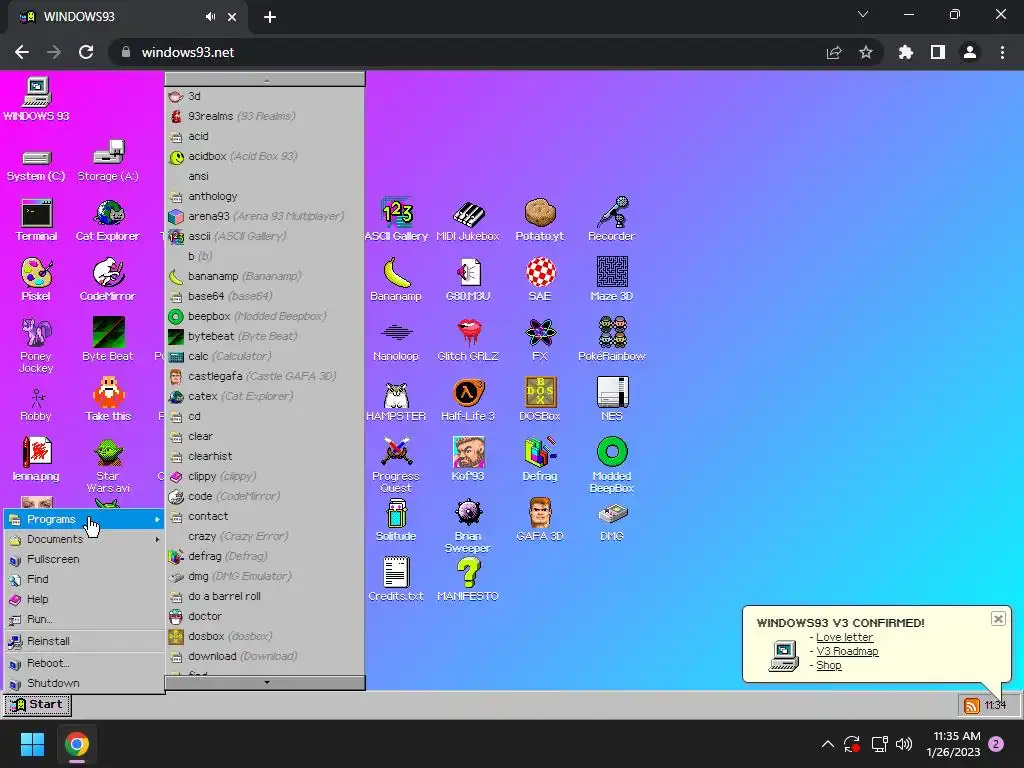Open the Byte Beat desktop icon
The height and width of the screenshot is (768, 1024).
click(x=108, y=340)
